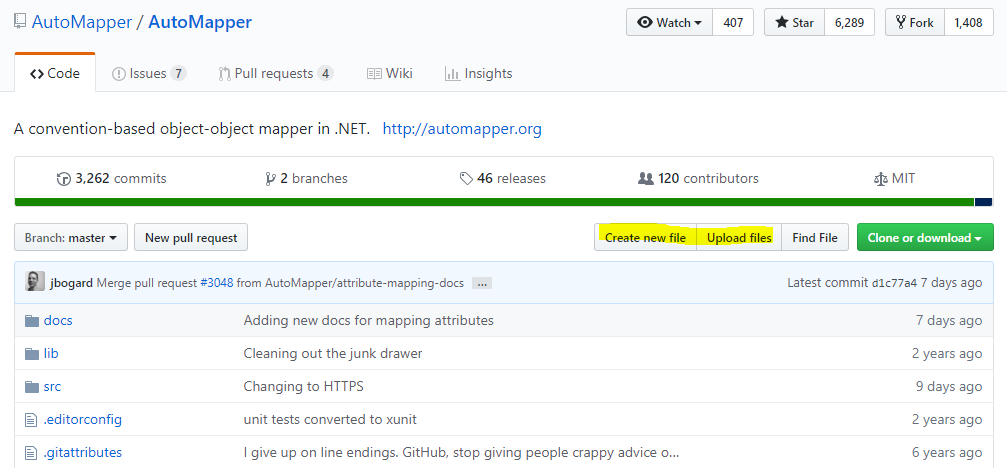The image size is (1007, 468).
Task: Open the .gitattributes file
Action: [x=83, y=453]
